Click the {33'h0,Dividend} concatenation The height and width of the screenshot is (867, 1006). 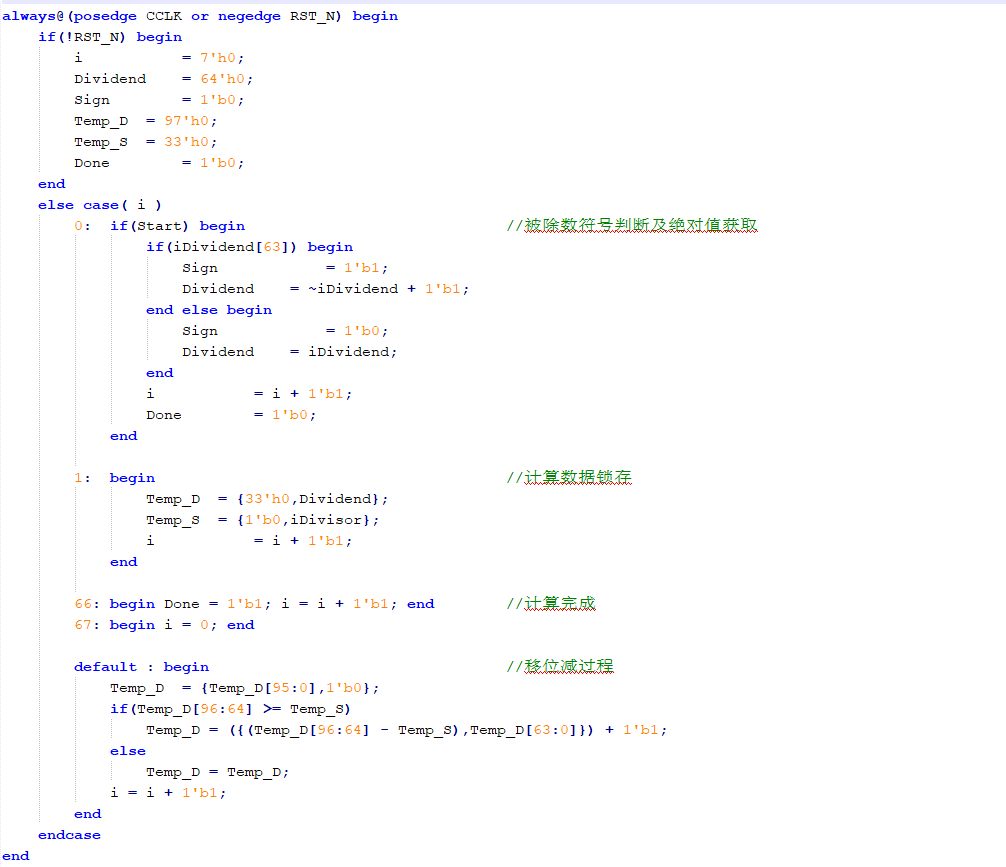coord(308,499)
